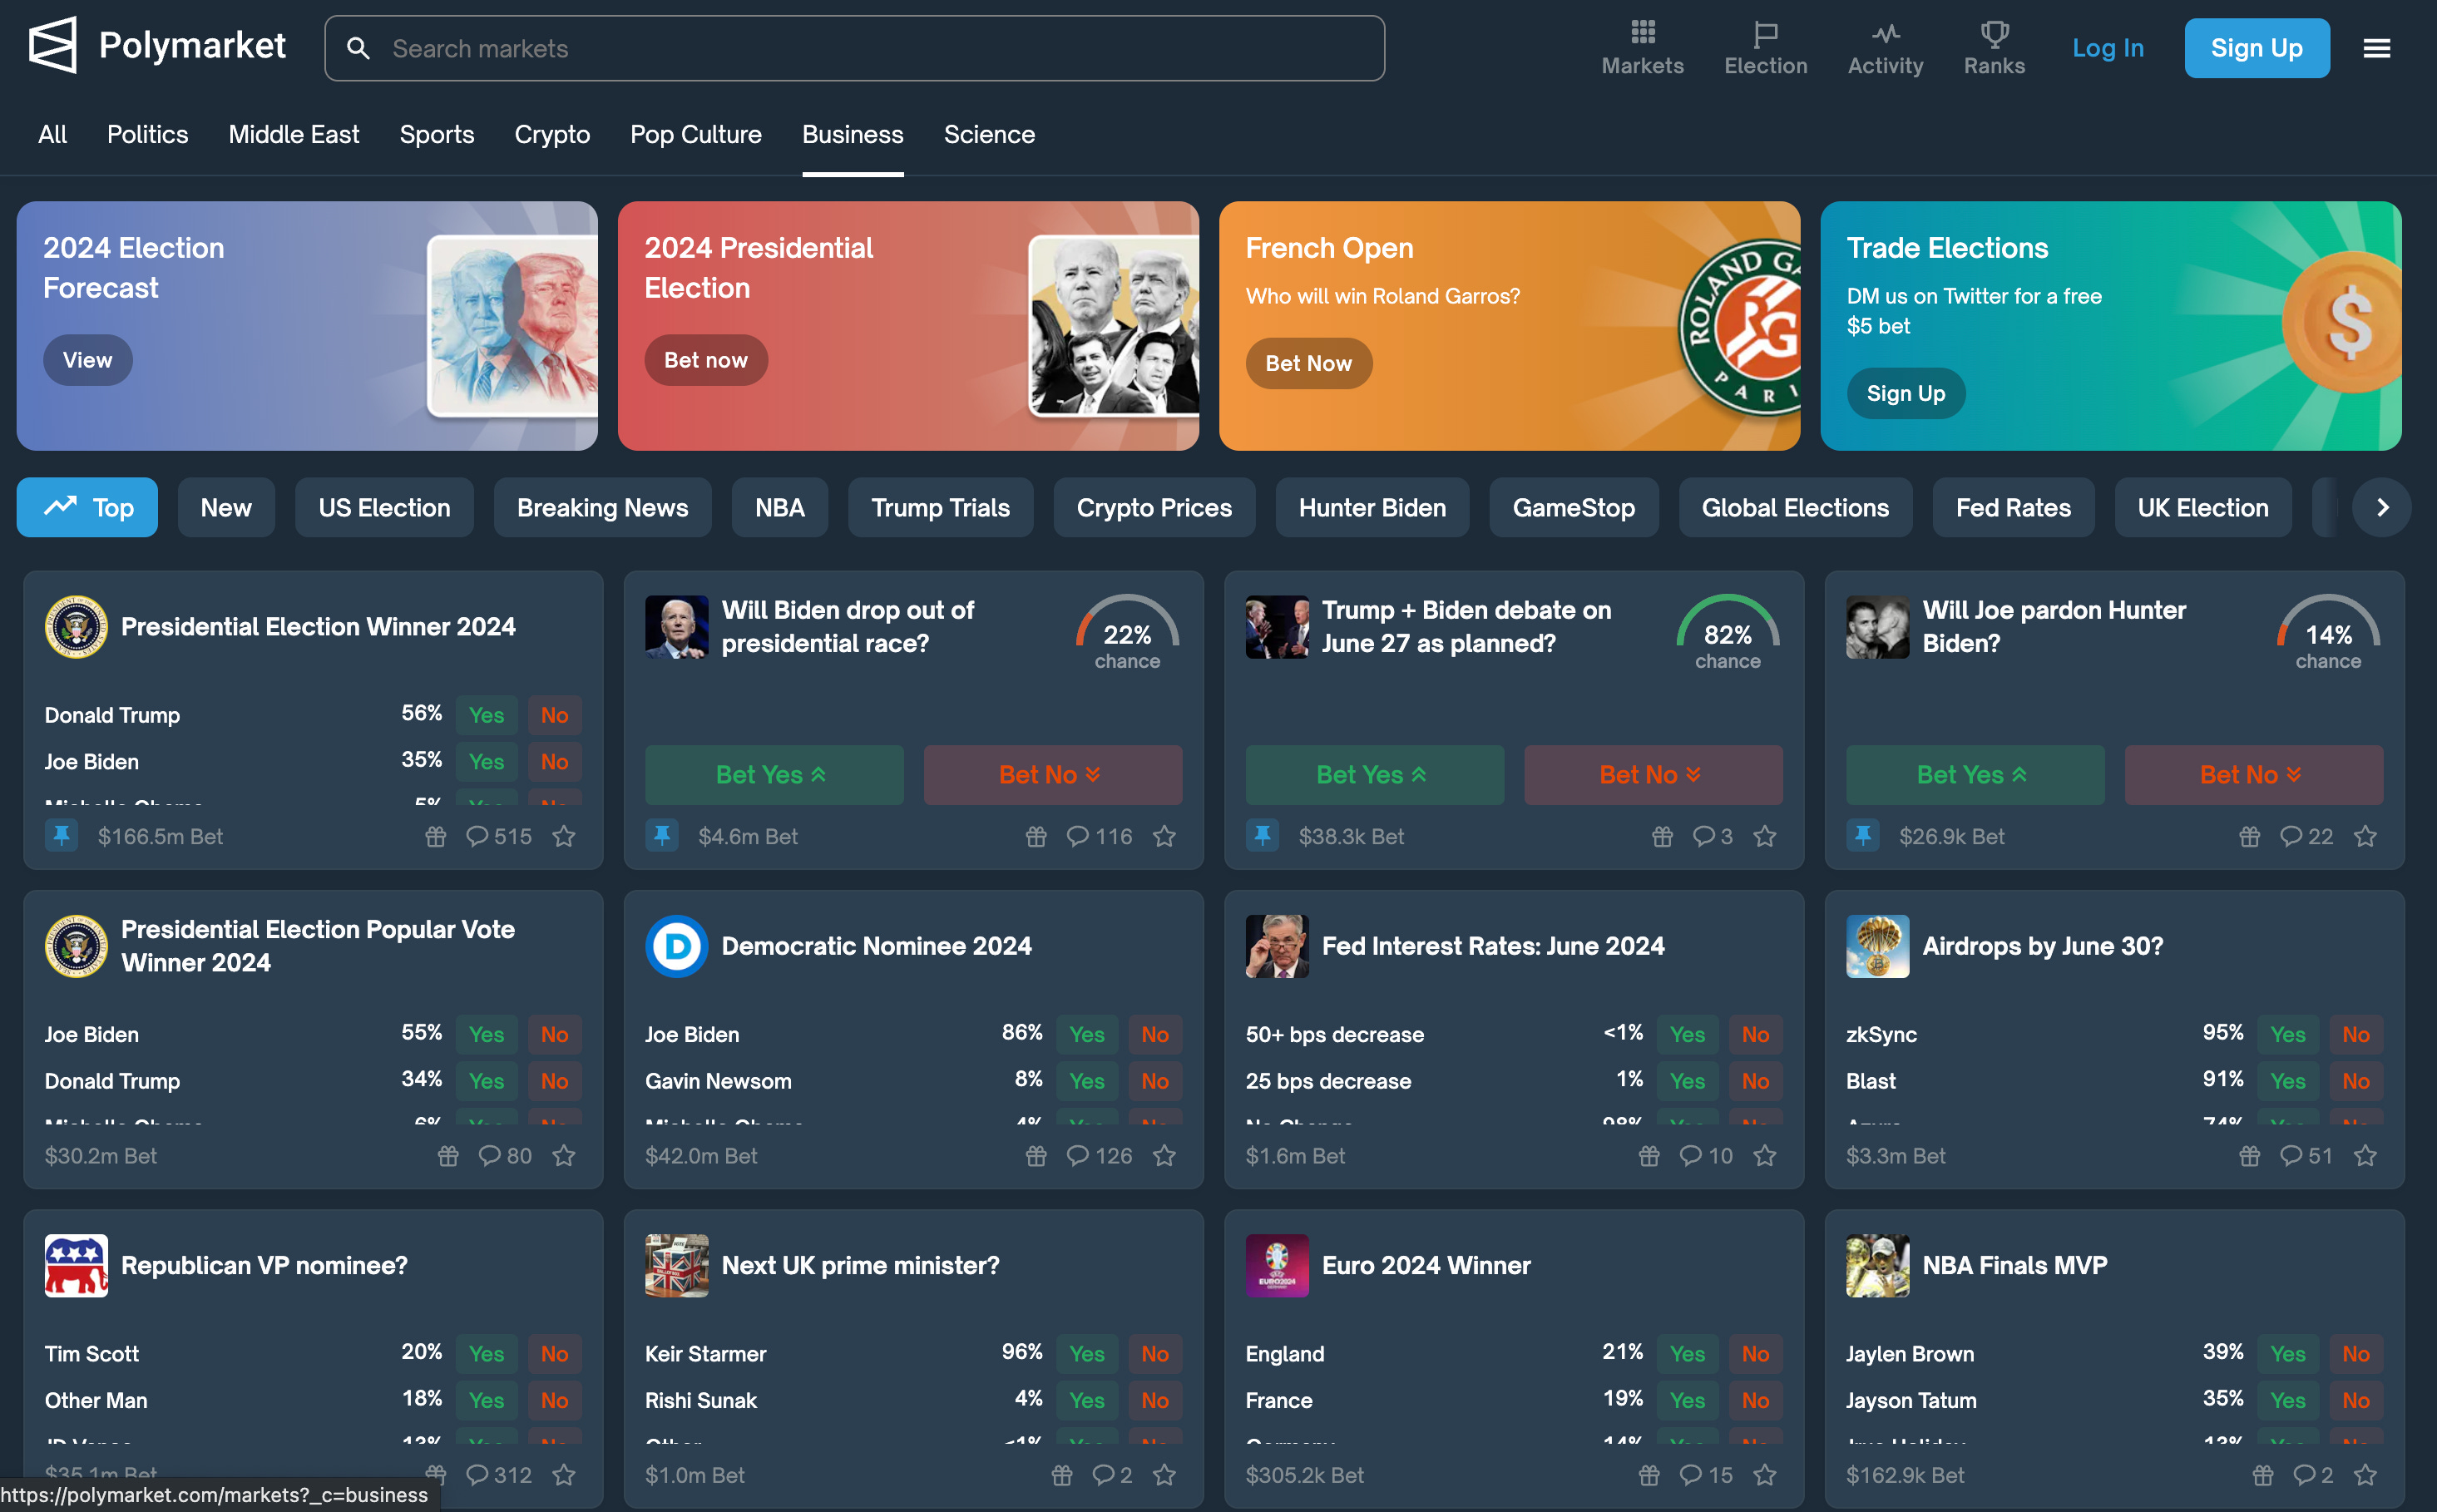Open comments (116) on Biden drop out card
Screen dimensions: 2437x1512
pos(1099,836)
